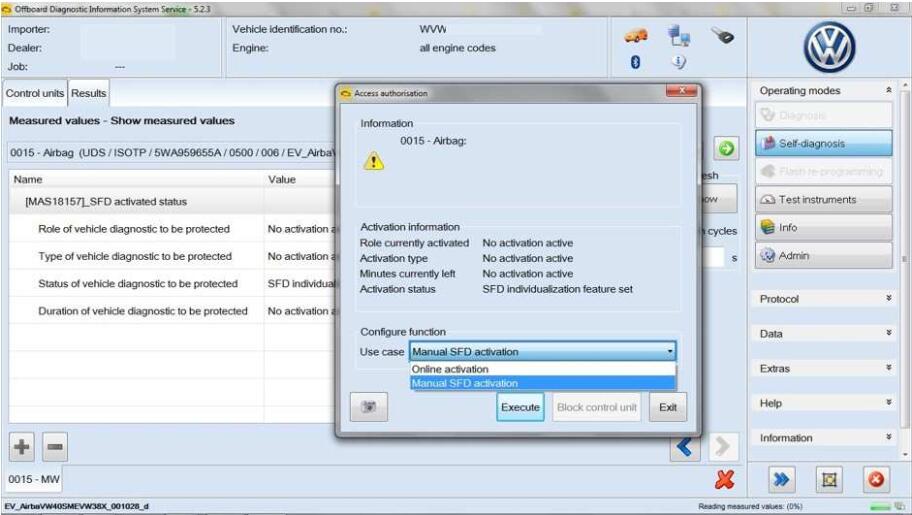
Task: Expand the Information section
Action: point(889,437)
